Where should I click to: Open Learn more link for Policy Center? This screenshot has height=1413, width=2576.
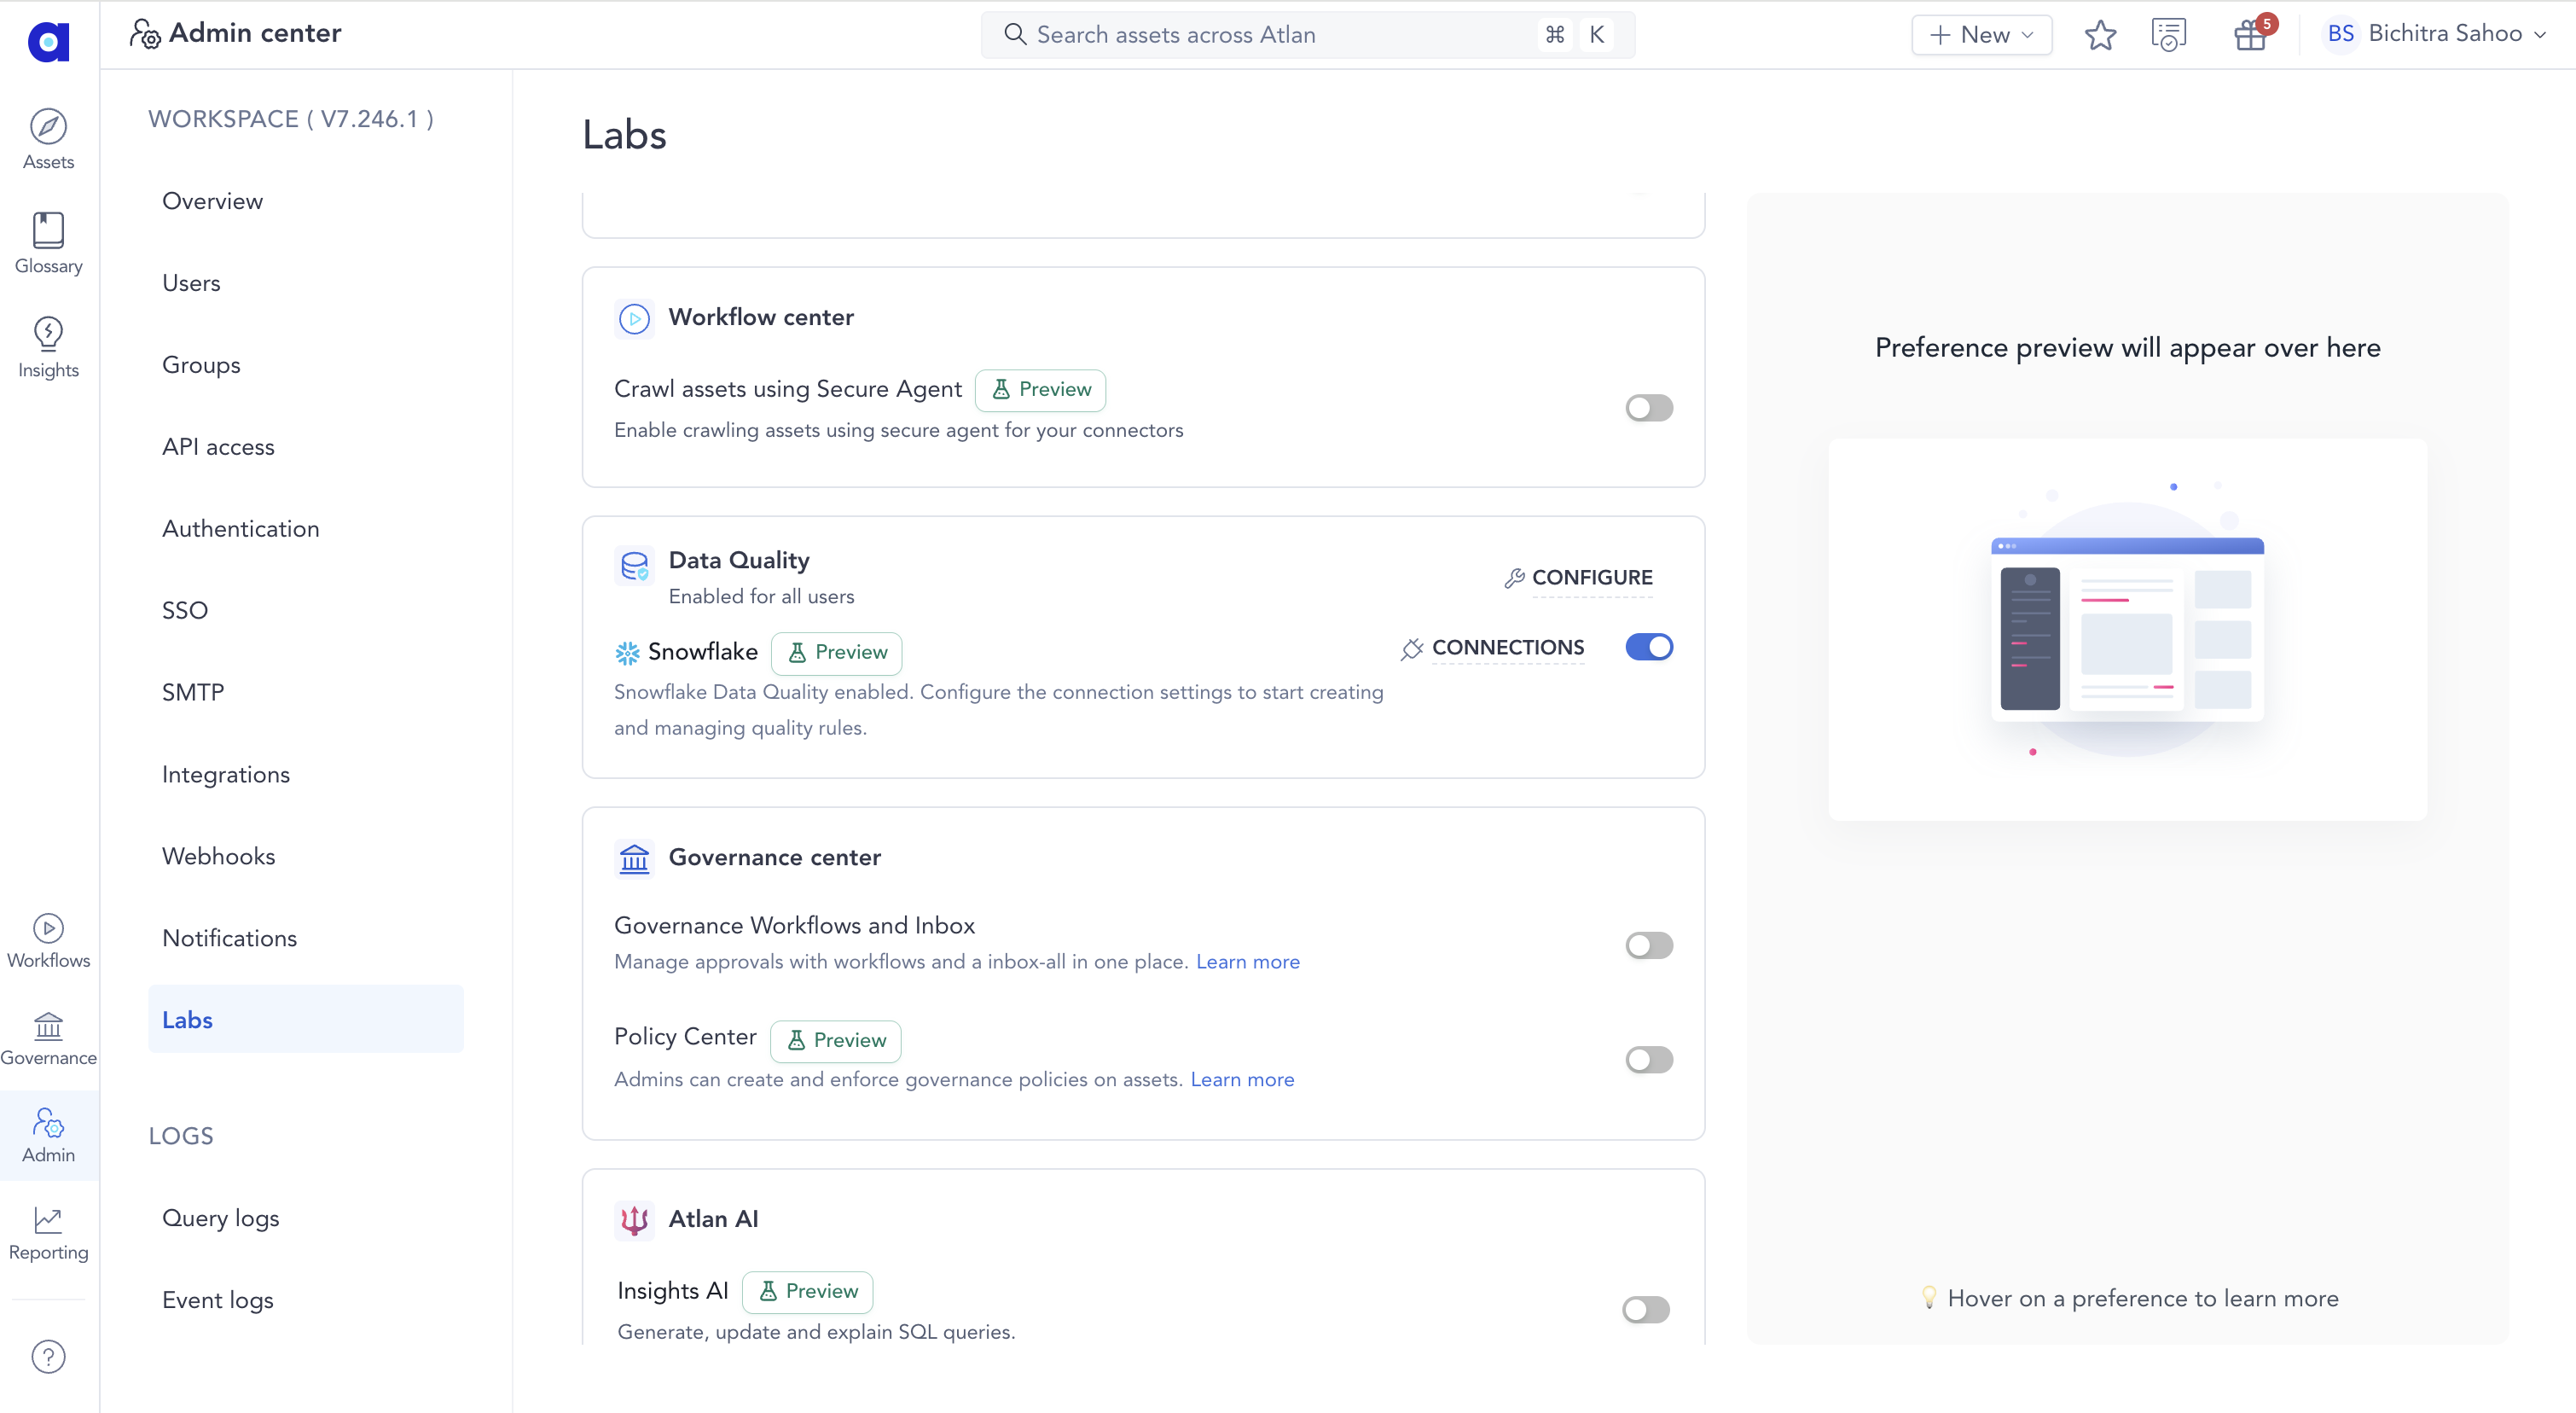(x=1241, y=1079)
